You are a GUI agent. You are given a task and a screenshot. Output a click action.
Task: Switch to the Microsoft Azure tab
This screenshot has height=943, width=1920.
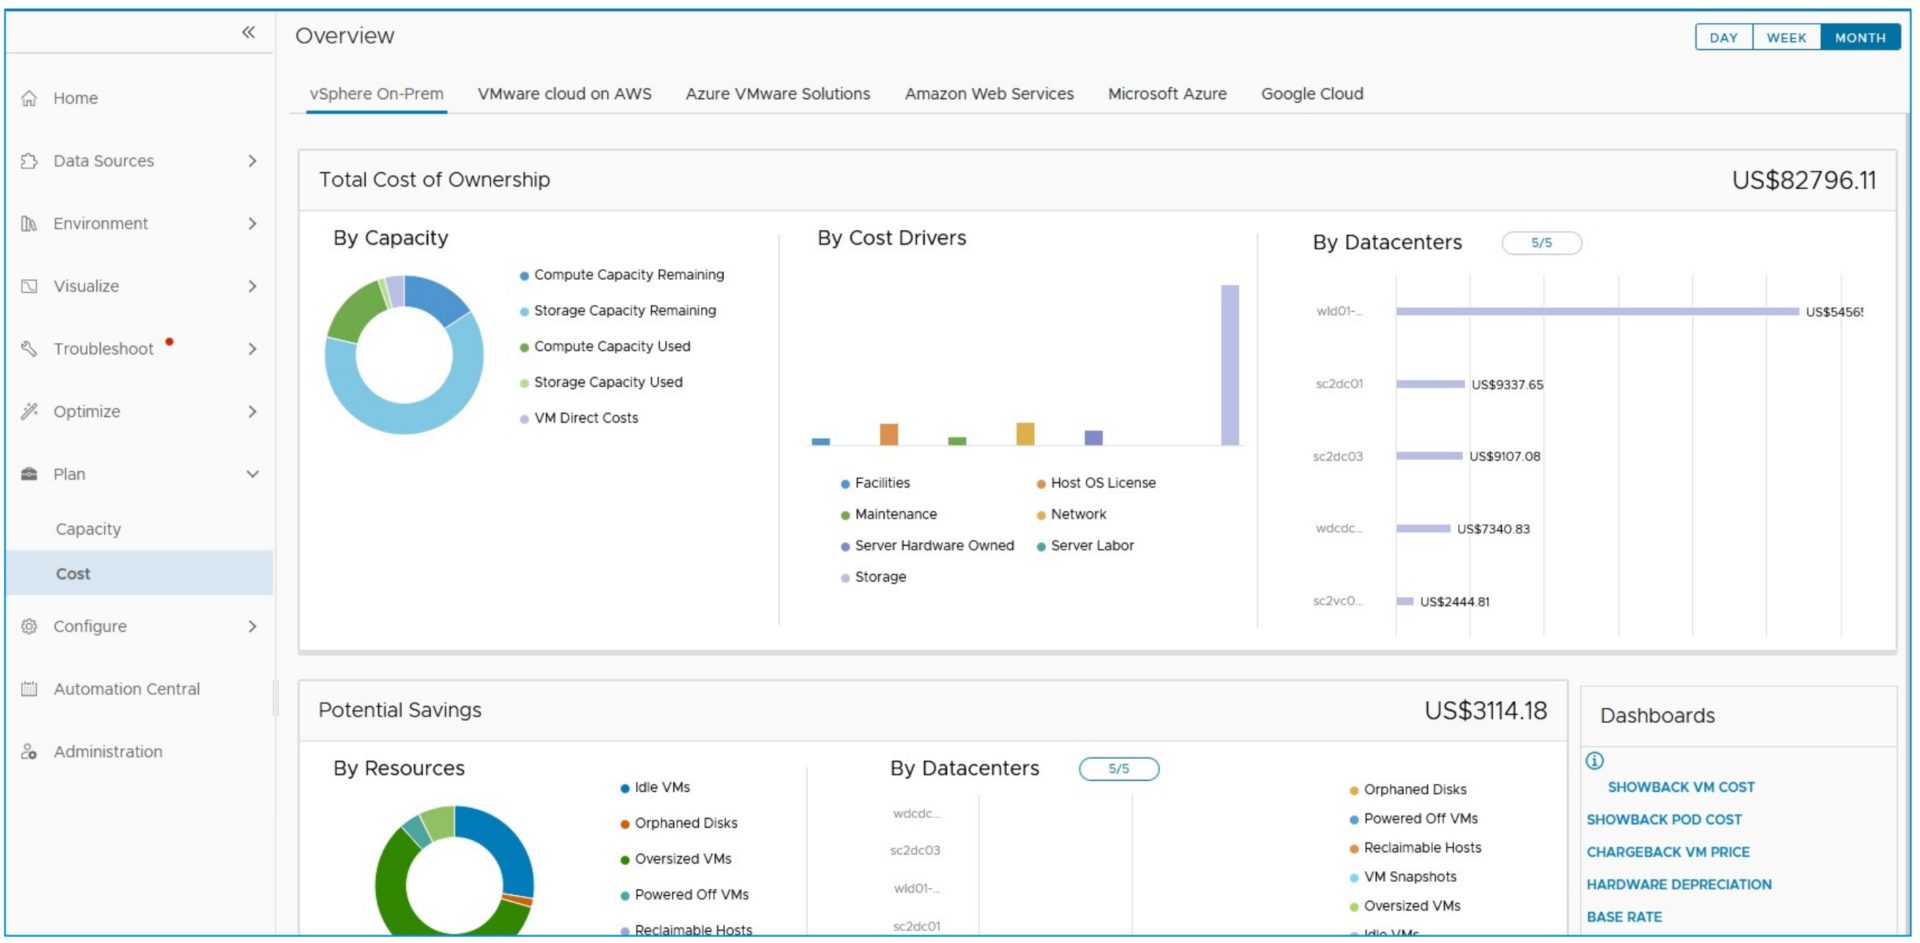(1167, 94)
